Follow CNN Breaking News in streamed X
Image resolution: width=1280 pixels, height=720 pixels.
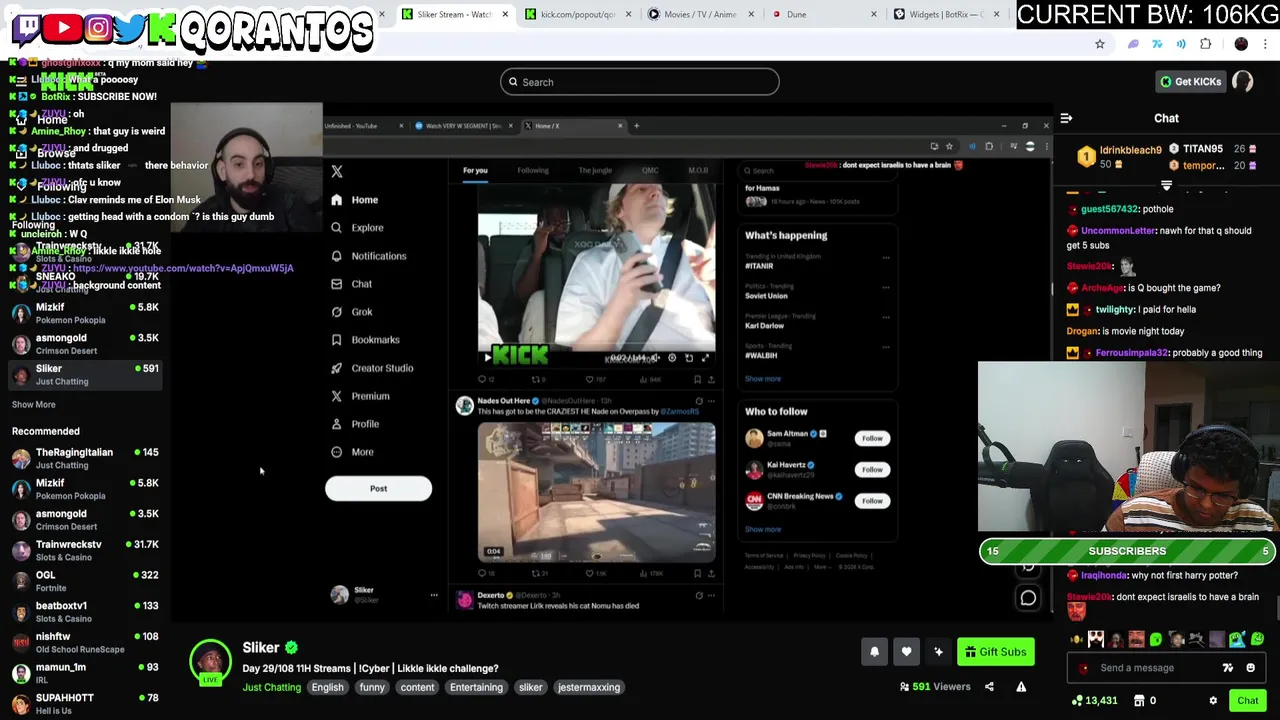point(872,500)
